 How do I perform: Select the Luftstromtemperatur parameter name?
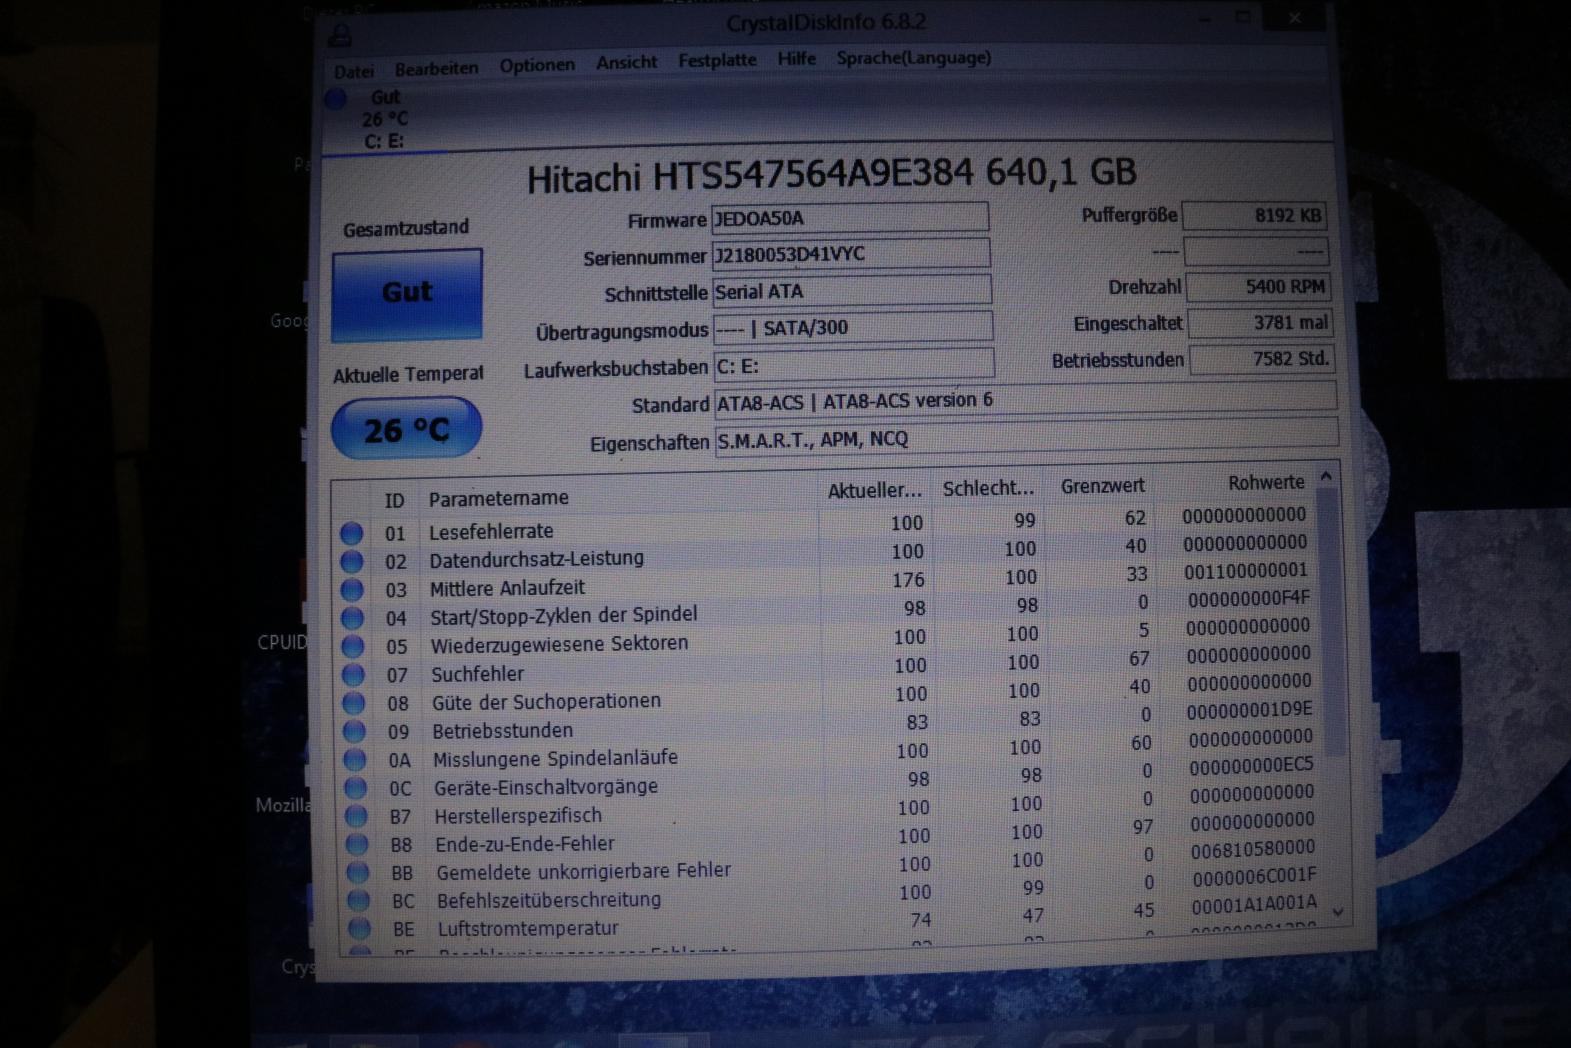[527, 929]
